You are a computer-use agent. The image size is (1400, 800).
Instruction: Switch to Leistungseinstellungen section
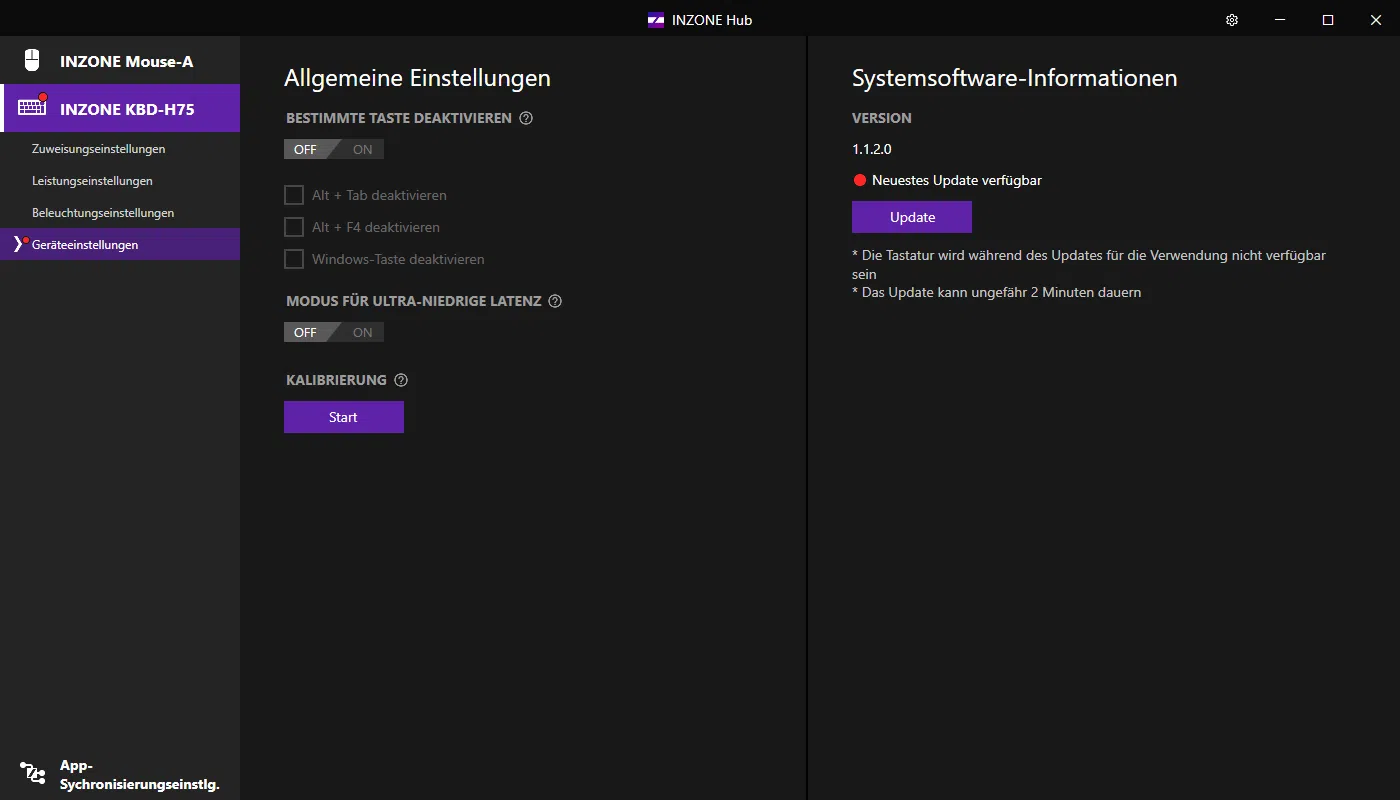point(92,181)
